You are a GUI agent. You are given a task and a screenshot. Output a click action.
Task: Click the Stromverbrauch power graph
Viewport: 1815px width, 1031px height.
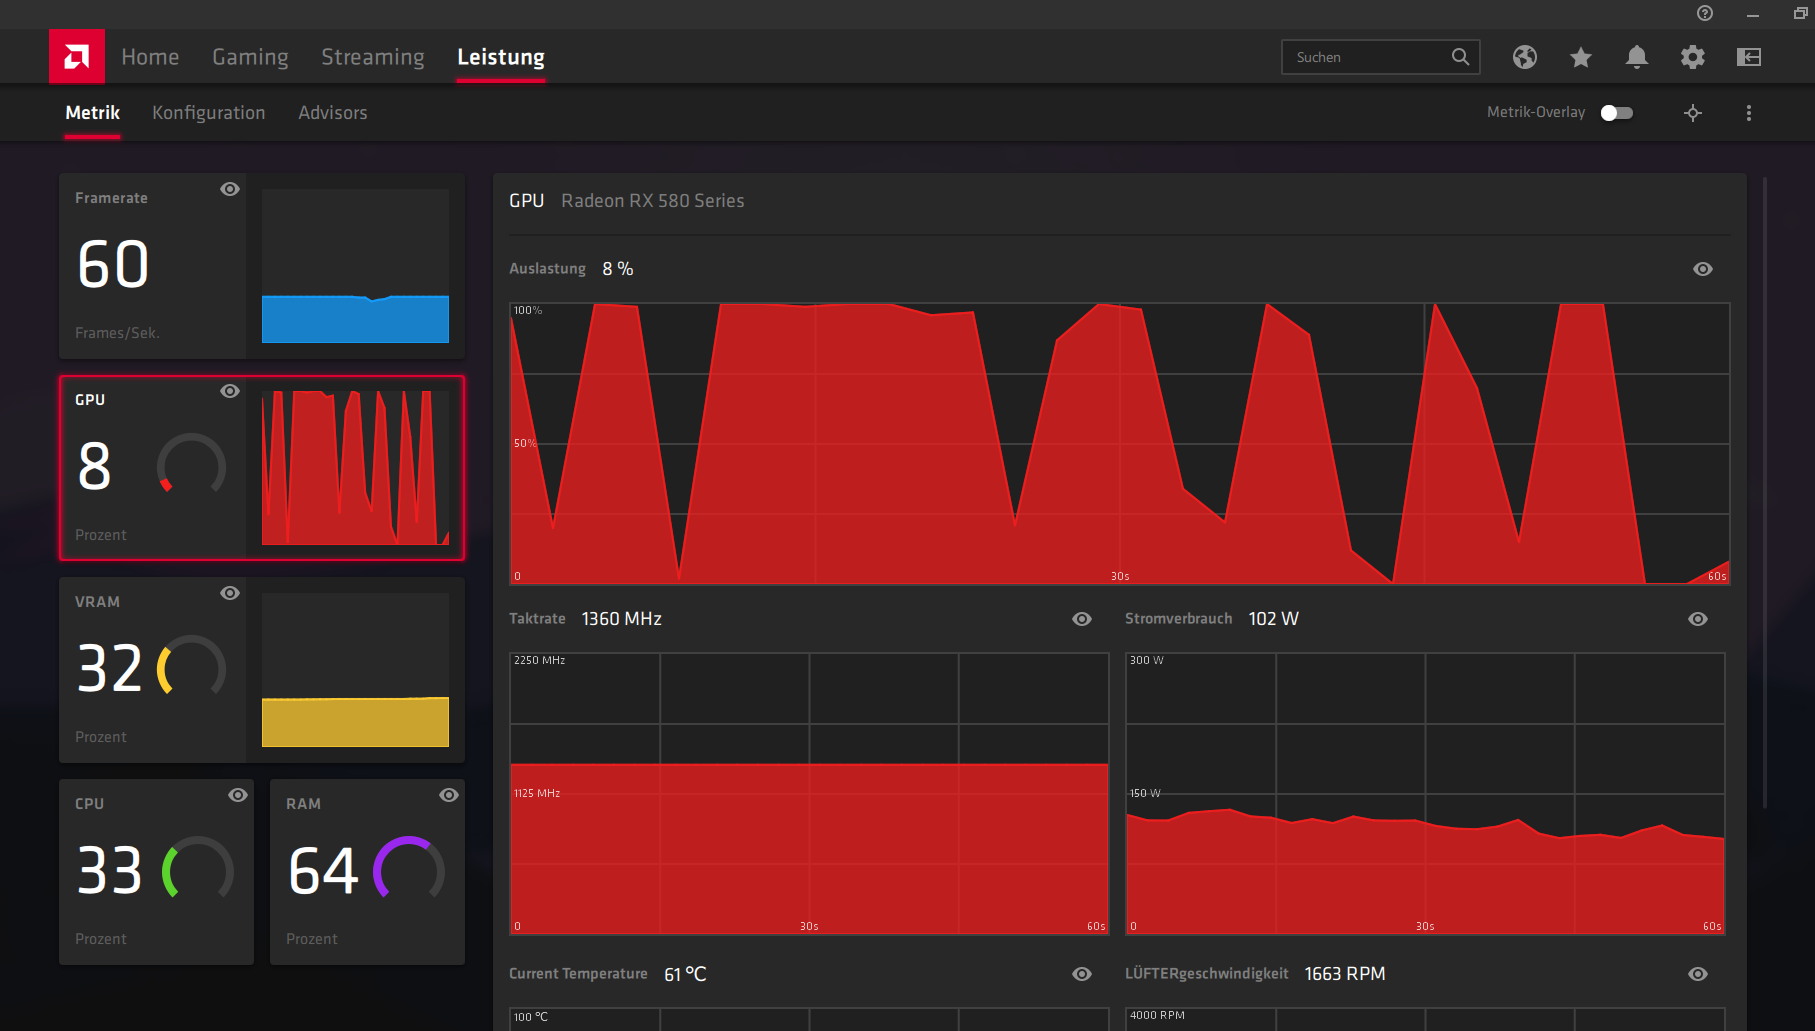(1425, 794)
